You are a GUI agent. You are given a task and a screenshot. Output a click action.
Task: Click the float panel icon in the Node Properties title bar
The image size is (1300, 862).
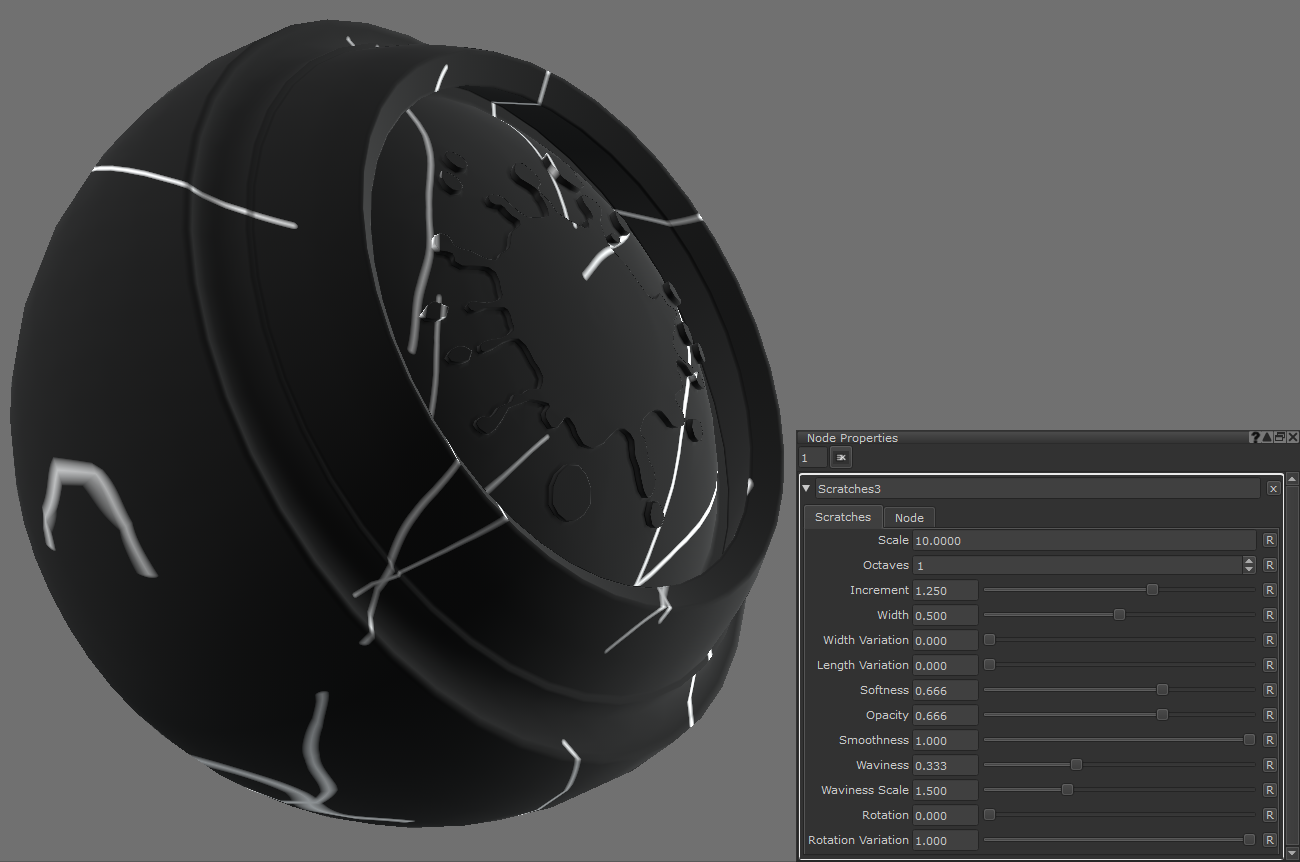coord(1280,438)
